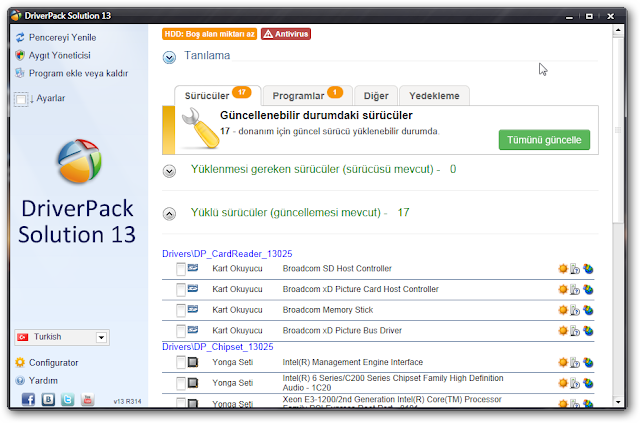Click the info document icon for Broadcom Memory Stick
This screenshot has height=423, width=640.
coord(575,310)
